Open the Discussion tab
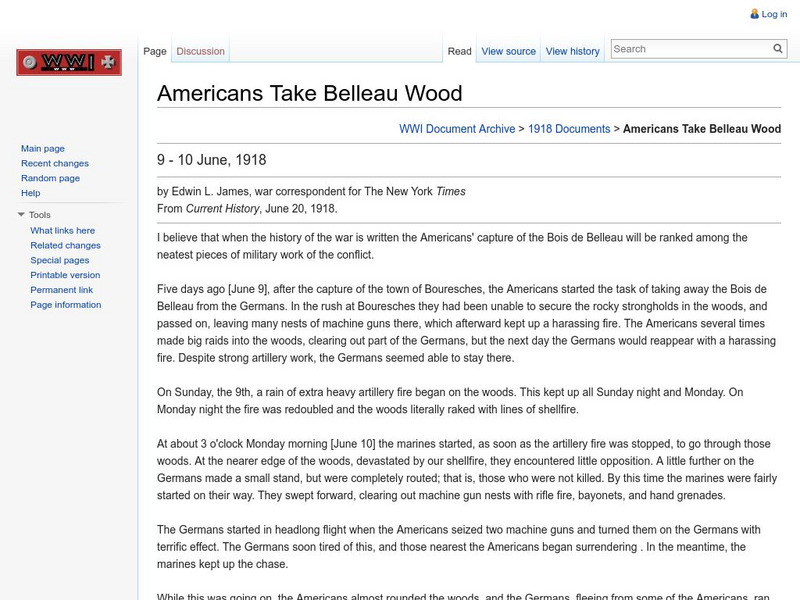This screenshot has width=800, height=600. 200,50
